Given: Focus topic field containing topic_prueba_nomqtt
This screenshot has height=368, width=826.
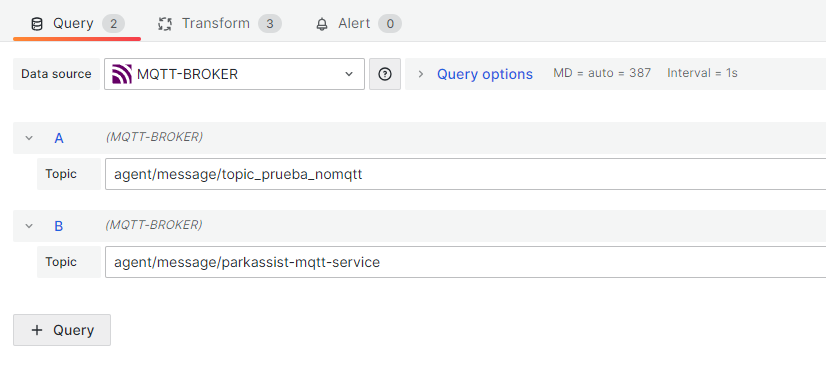Looking at the screenshot, I should (466, 174).
